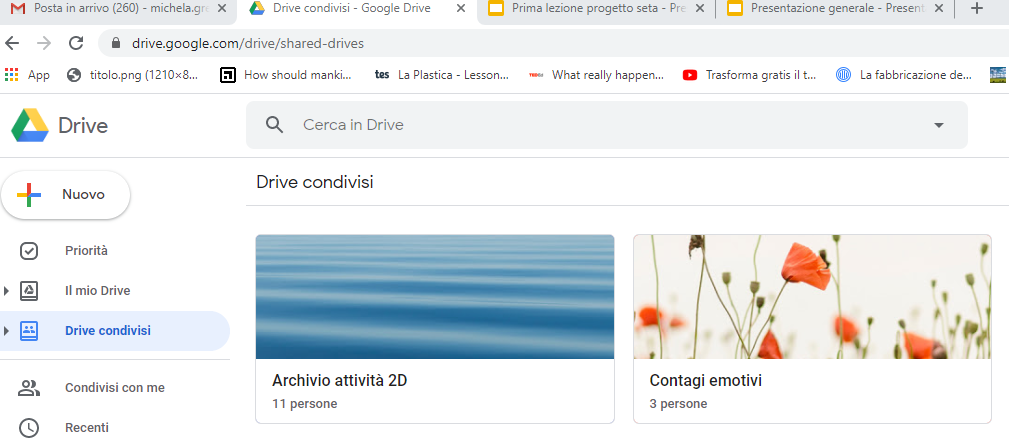Open Recenti in the sidebar

(x=87, y=428)
